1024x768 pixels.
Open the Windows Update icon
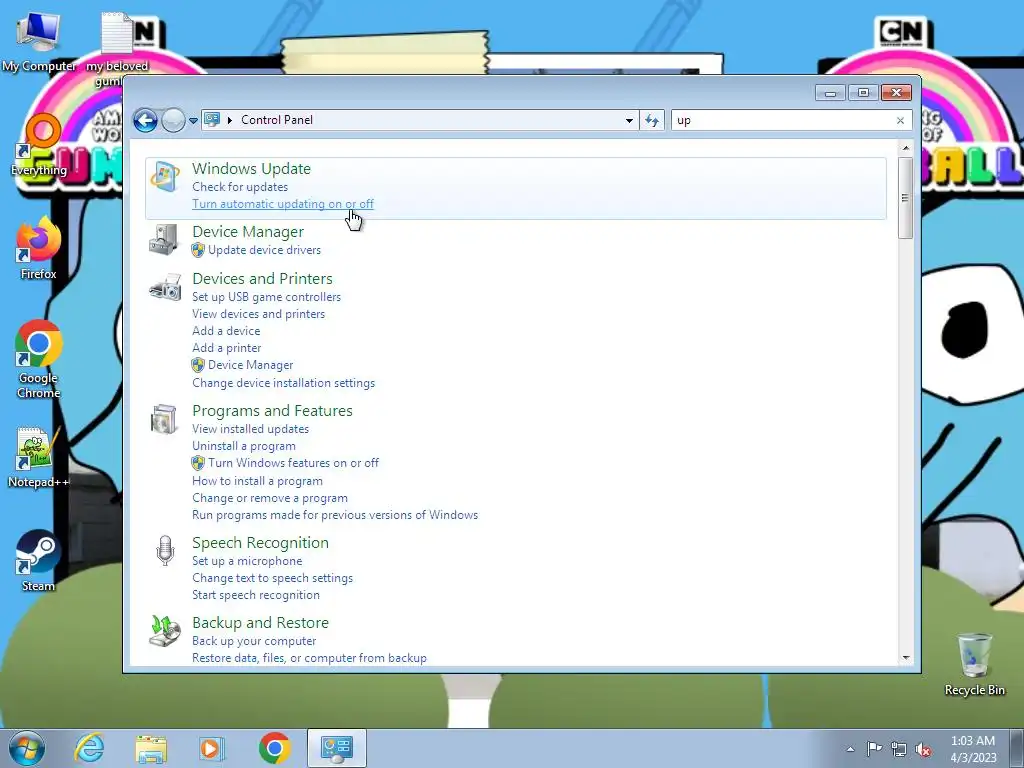click(x=165, y=176)
